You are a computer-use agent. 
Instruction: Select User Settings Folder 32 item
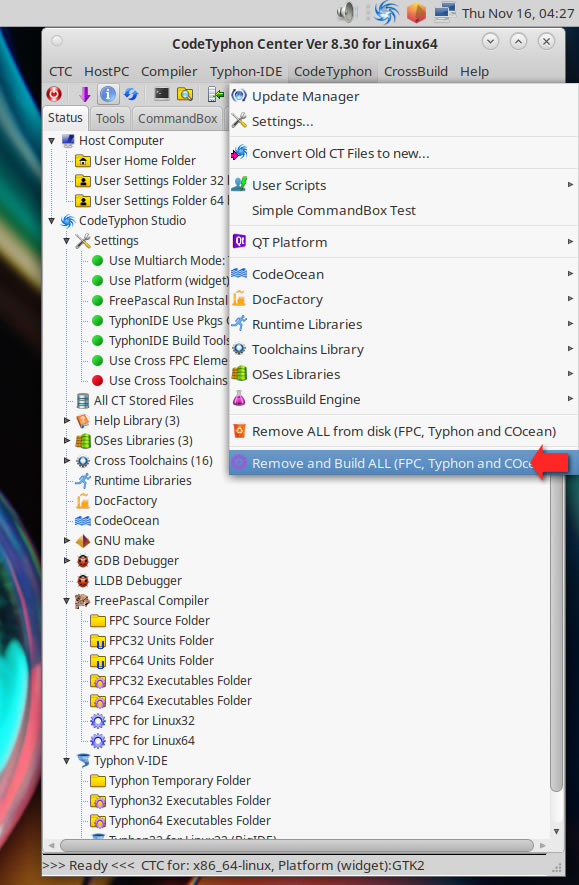pyautogui.click(x=150, y=181)
